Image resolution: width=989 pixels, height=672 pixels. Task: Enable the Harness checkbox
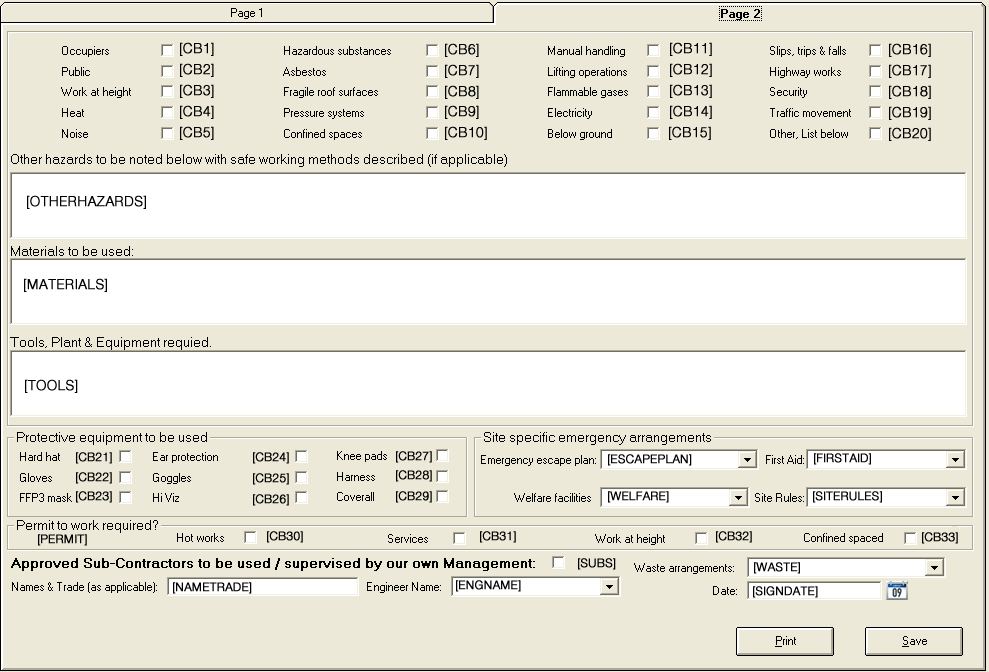[x=443, y=476]
